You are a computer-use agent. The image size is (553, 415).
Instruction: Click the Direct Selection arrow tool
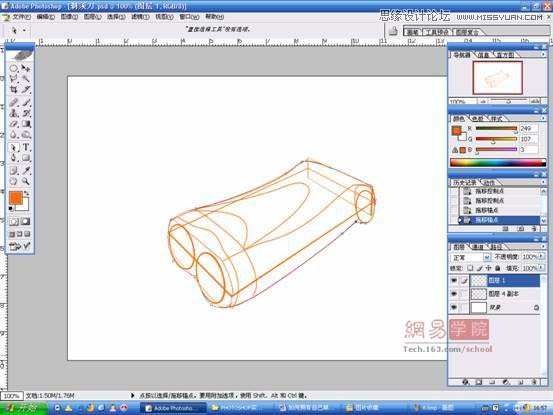pos(13,147)
